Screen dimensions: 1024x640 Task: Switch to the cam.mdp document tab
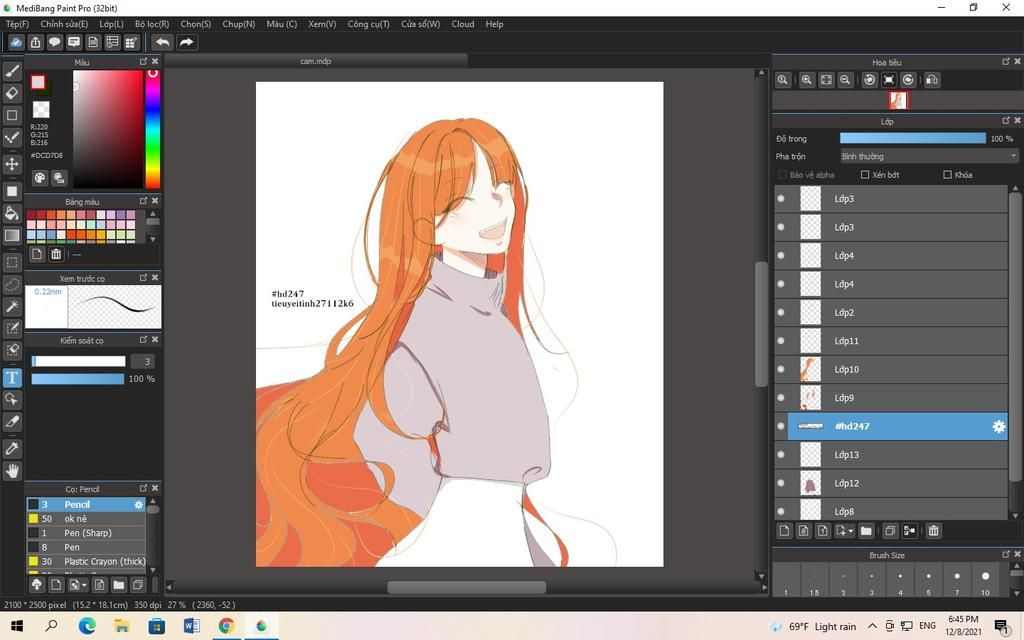(316, 61)
